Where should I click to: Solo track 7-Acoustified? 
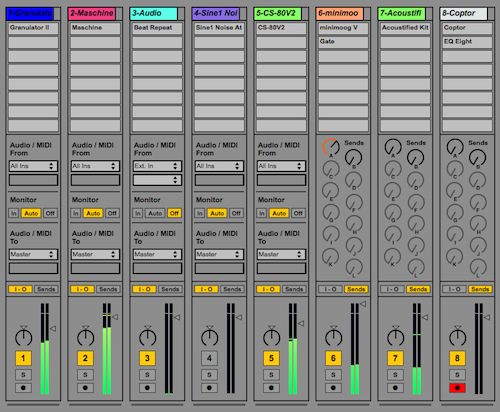point(395,375)
